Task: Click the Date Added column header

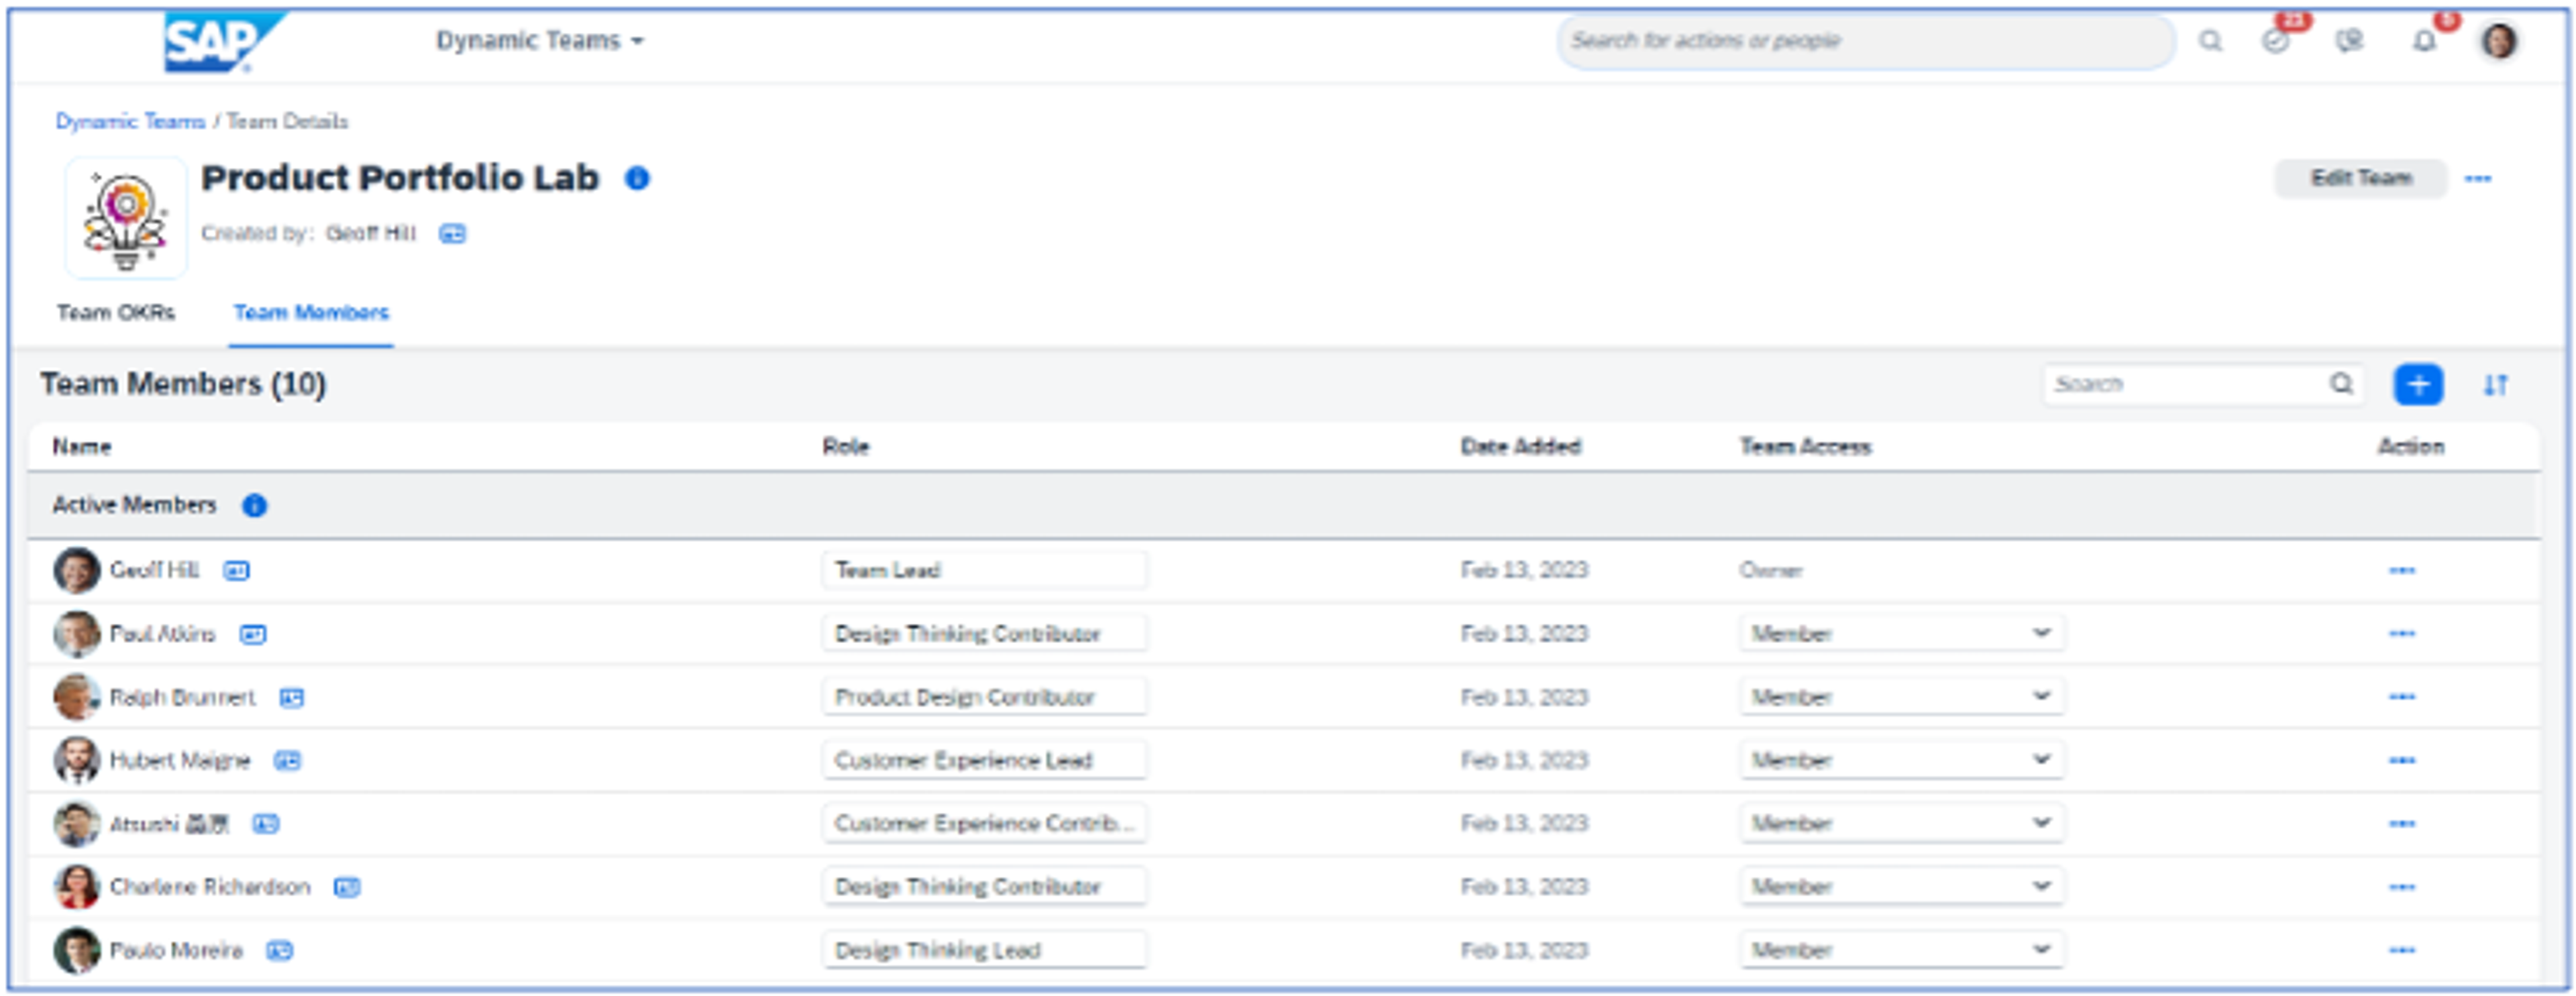Action: tap(1520, 447)
